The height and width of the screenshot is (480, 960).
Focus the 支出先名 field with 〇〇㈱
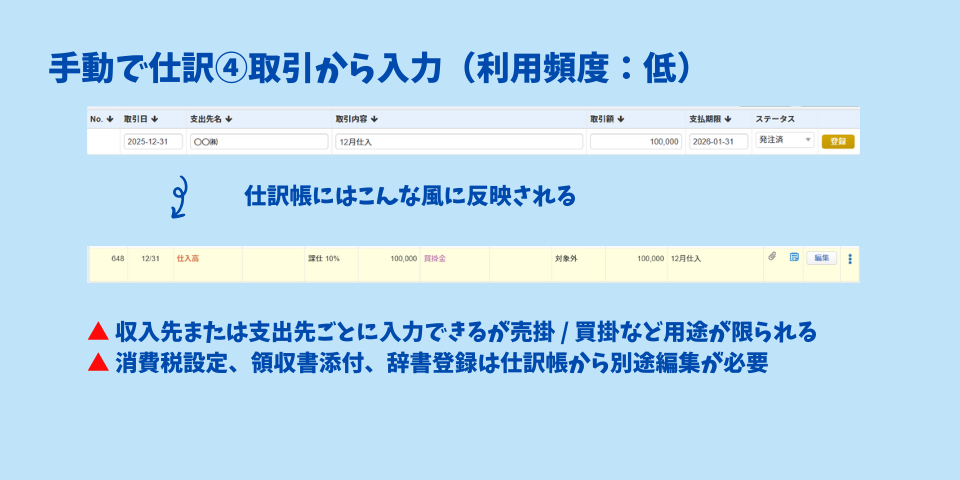coord(259,141)
